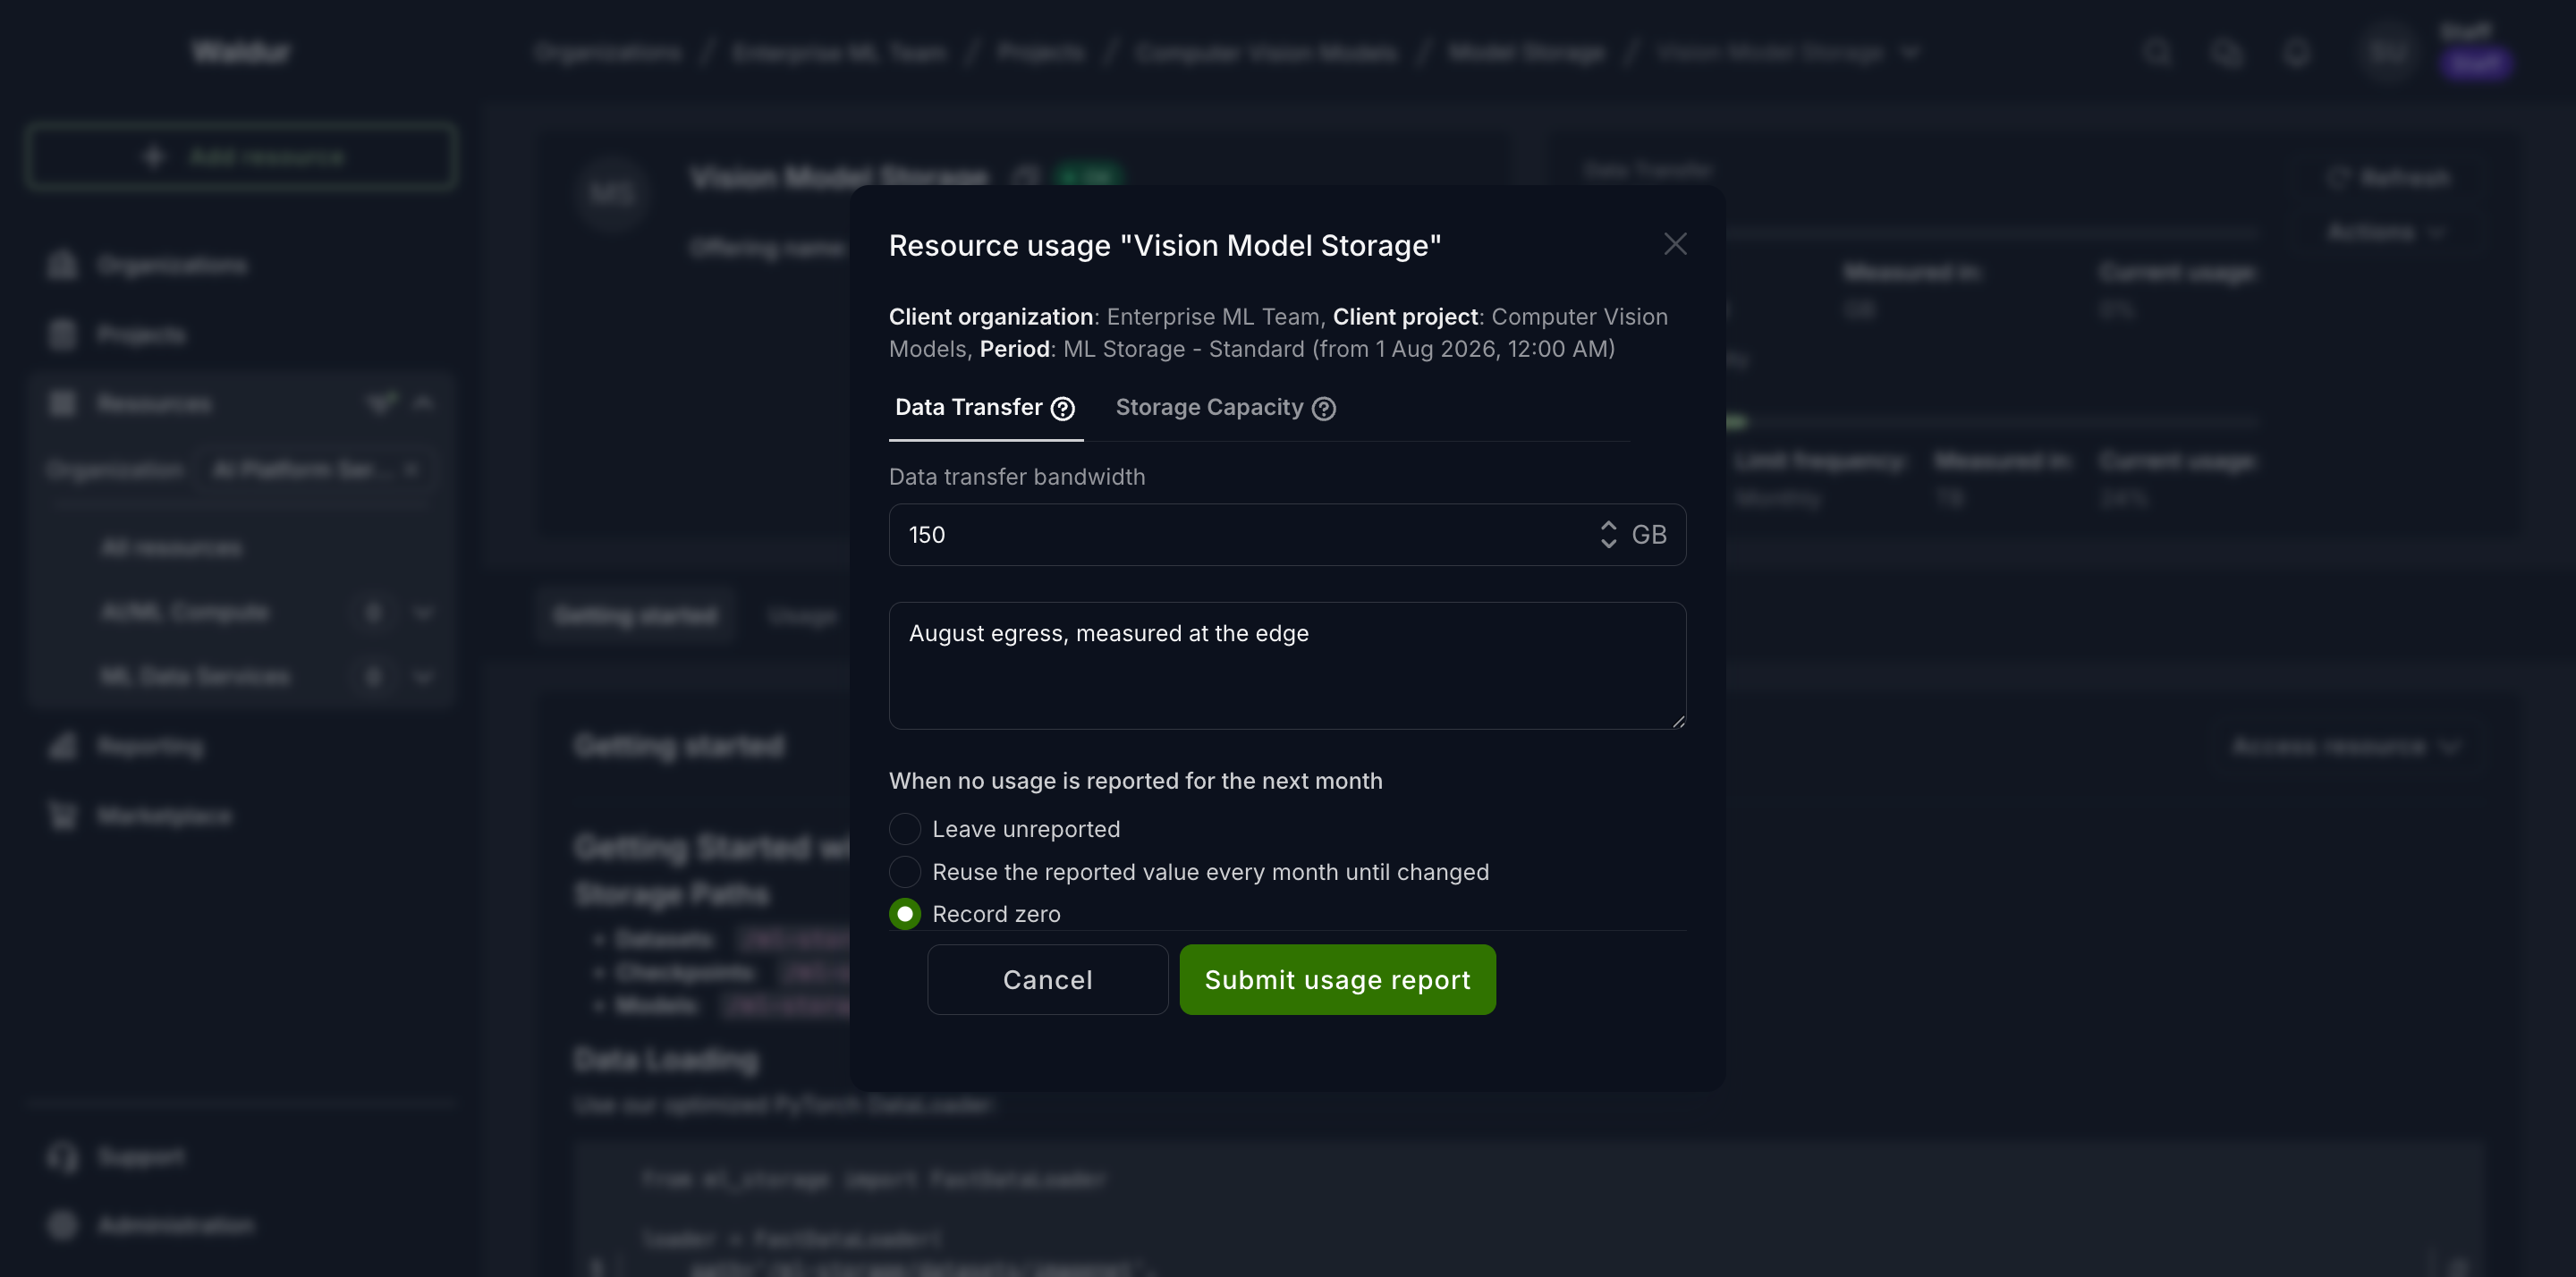The height and width of the screenshot is (1277, 2576).
Task: Click the search icon in top bar
Action: [x=2157, y=52]
